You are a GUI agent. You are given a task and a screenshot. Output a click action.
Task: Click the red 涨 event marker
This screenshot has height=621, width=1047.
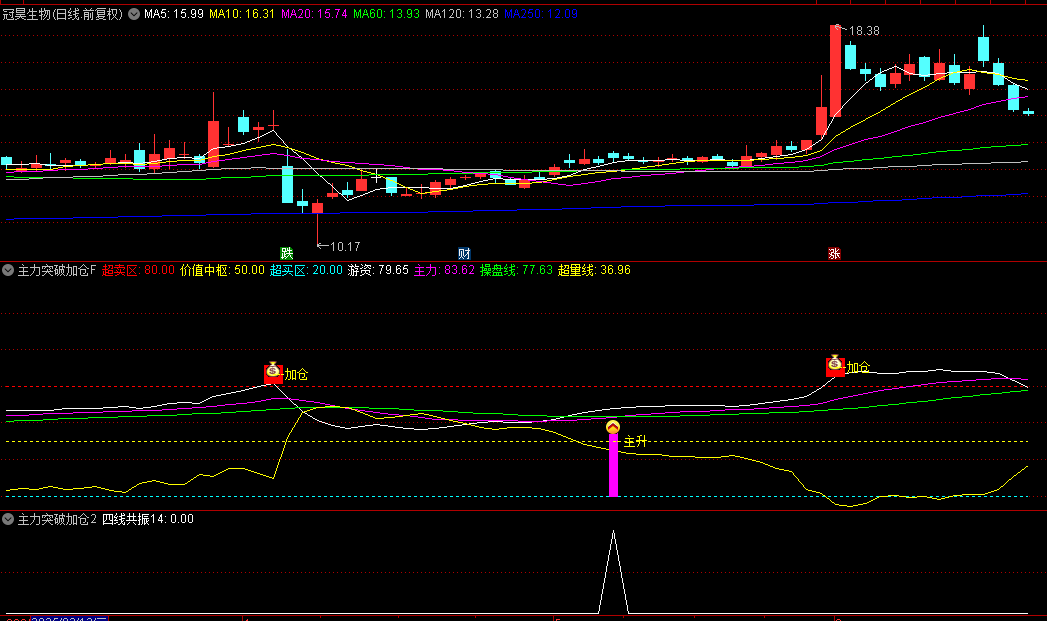(834, 253)
